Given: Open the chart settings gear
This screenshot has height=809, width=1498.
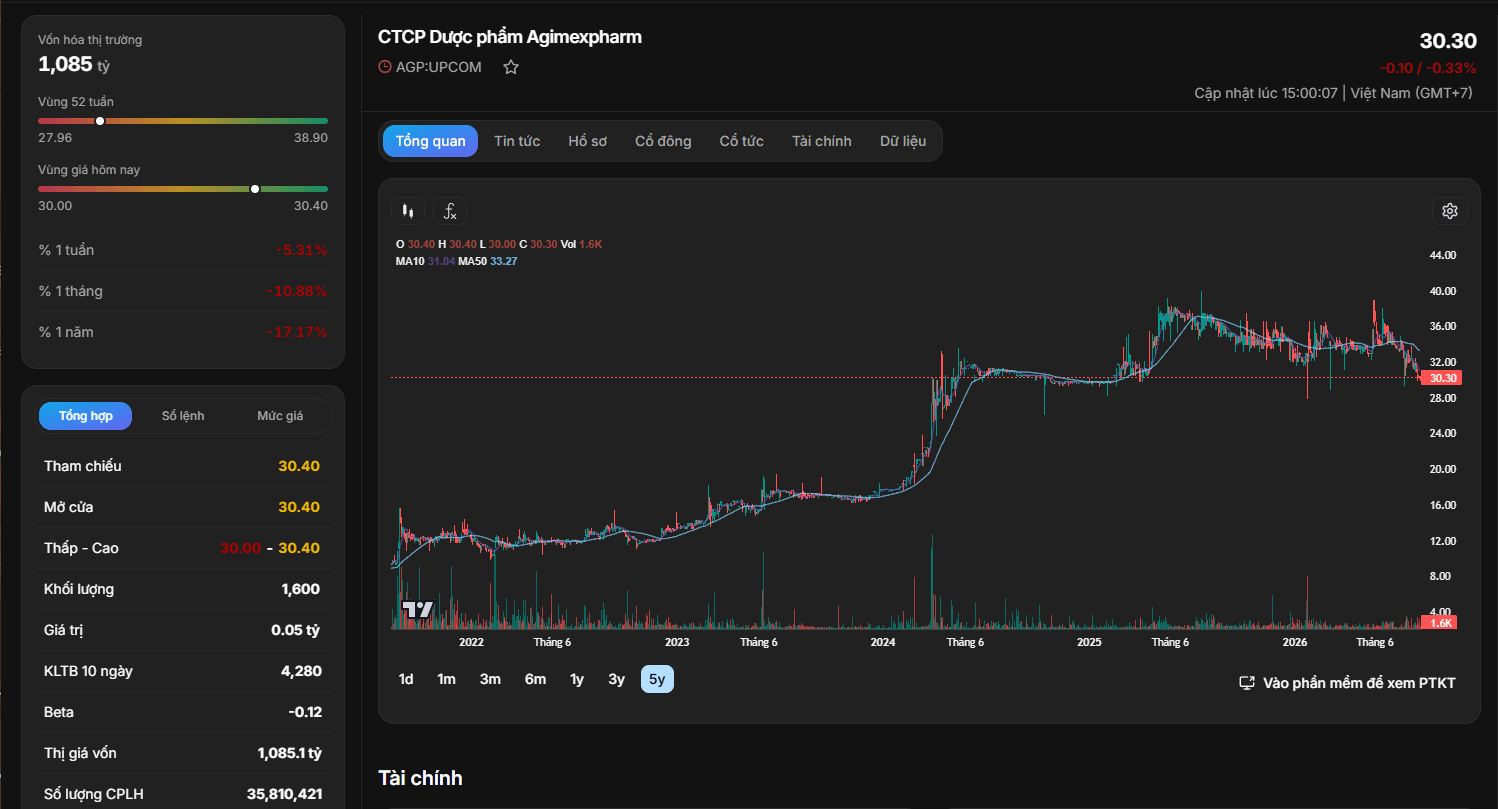Looking at the screenshot, I should pos(1450,211).
